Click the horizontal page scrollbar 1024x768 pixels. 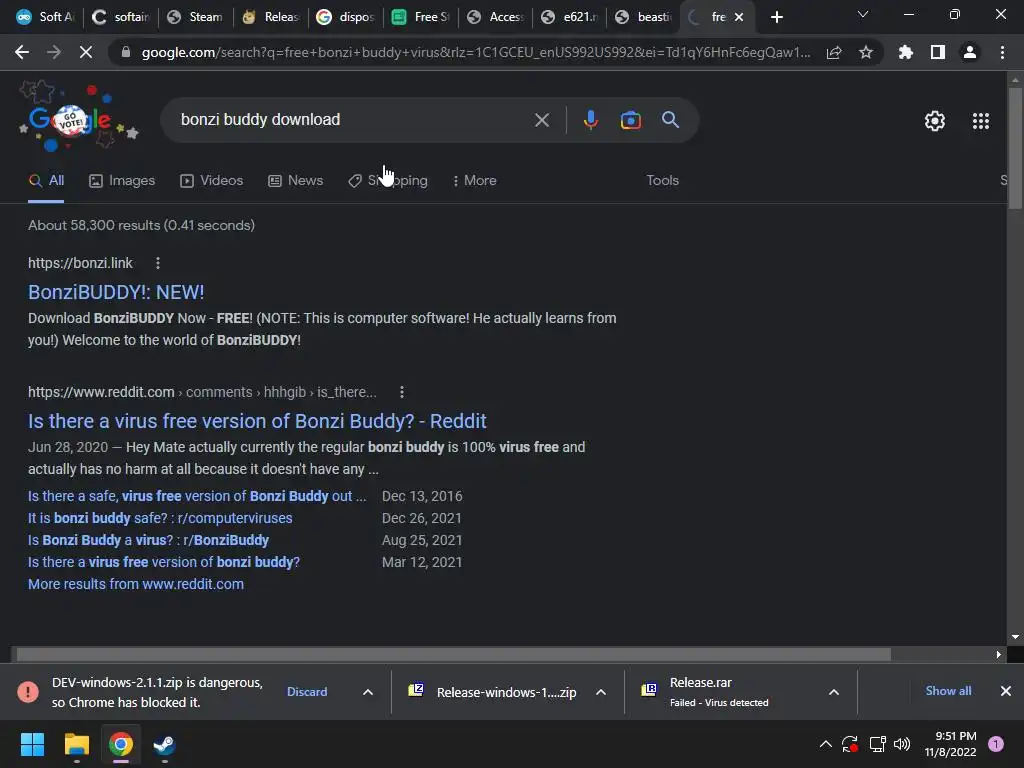453,654
